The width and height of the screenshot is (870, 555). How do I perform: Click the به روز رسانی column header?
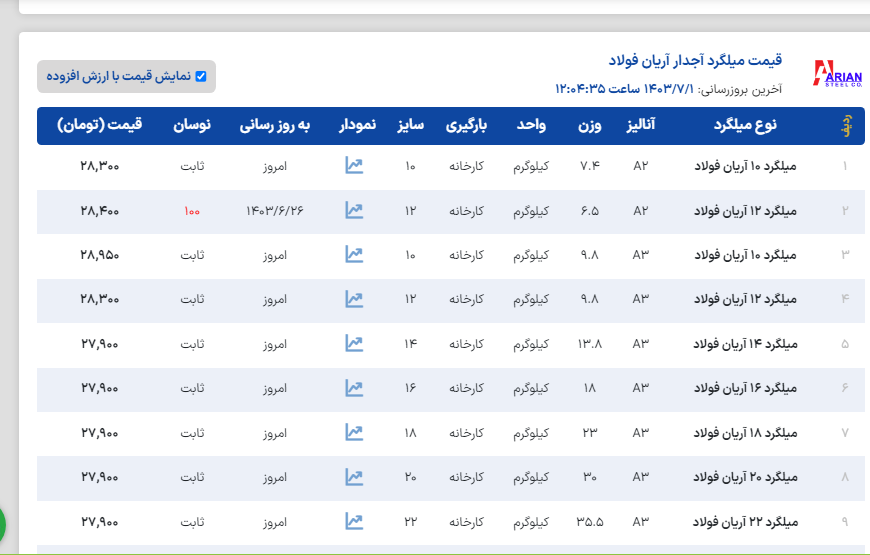pos(274,125)
